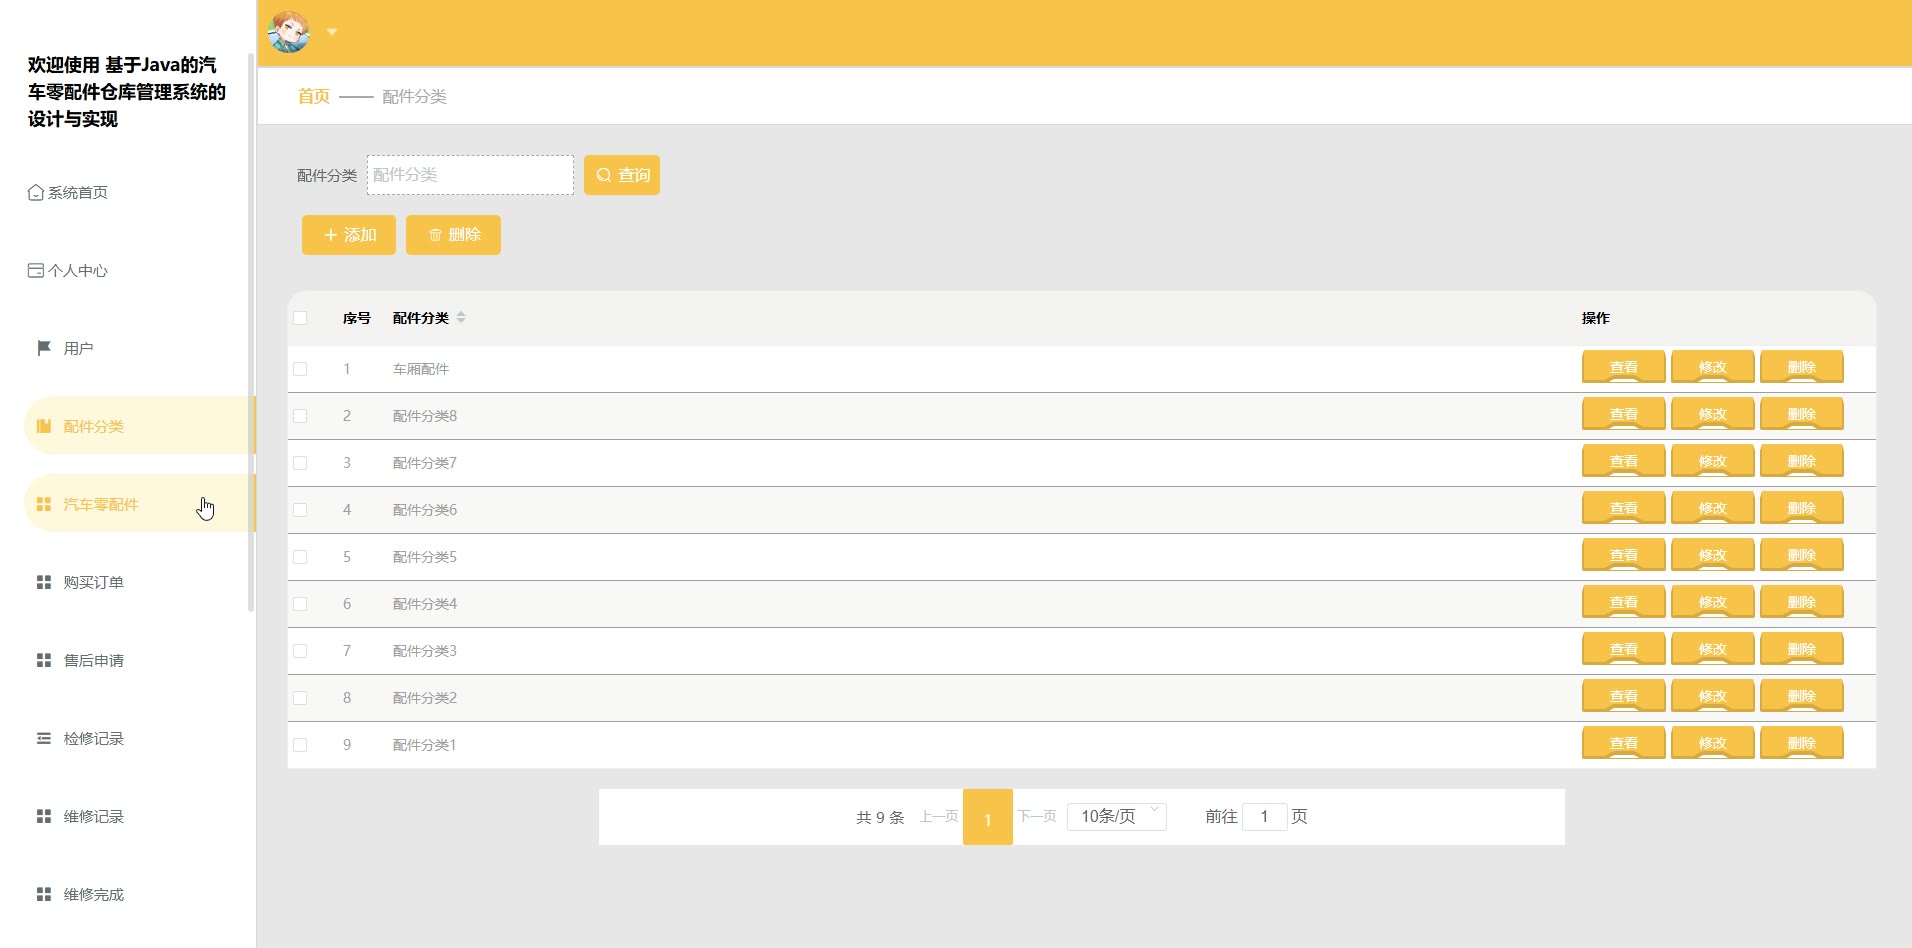Open 维修完成 in the sidebar
This screenshot has height=948, width=1912.
coord(93,894)
